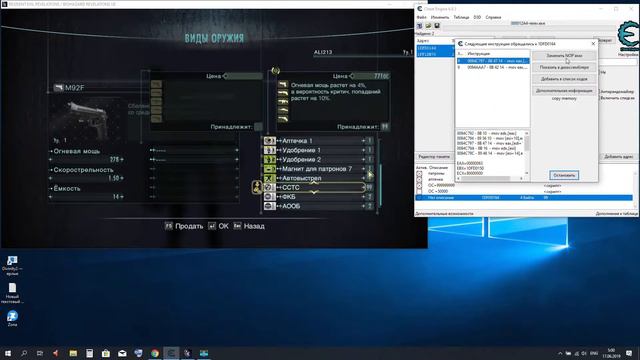Select second instruction row 0094AAA7
640x360 pixels.
pos(493,67)
